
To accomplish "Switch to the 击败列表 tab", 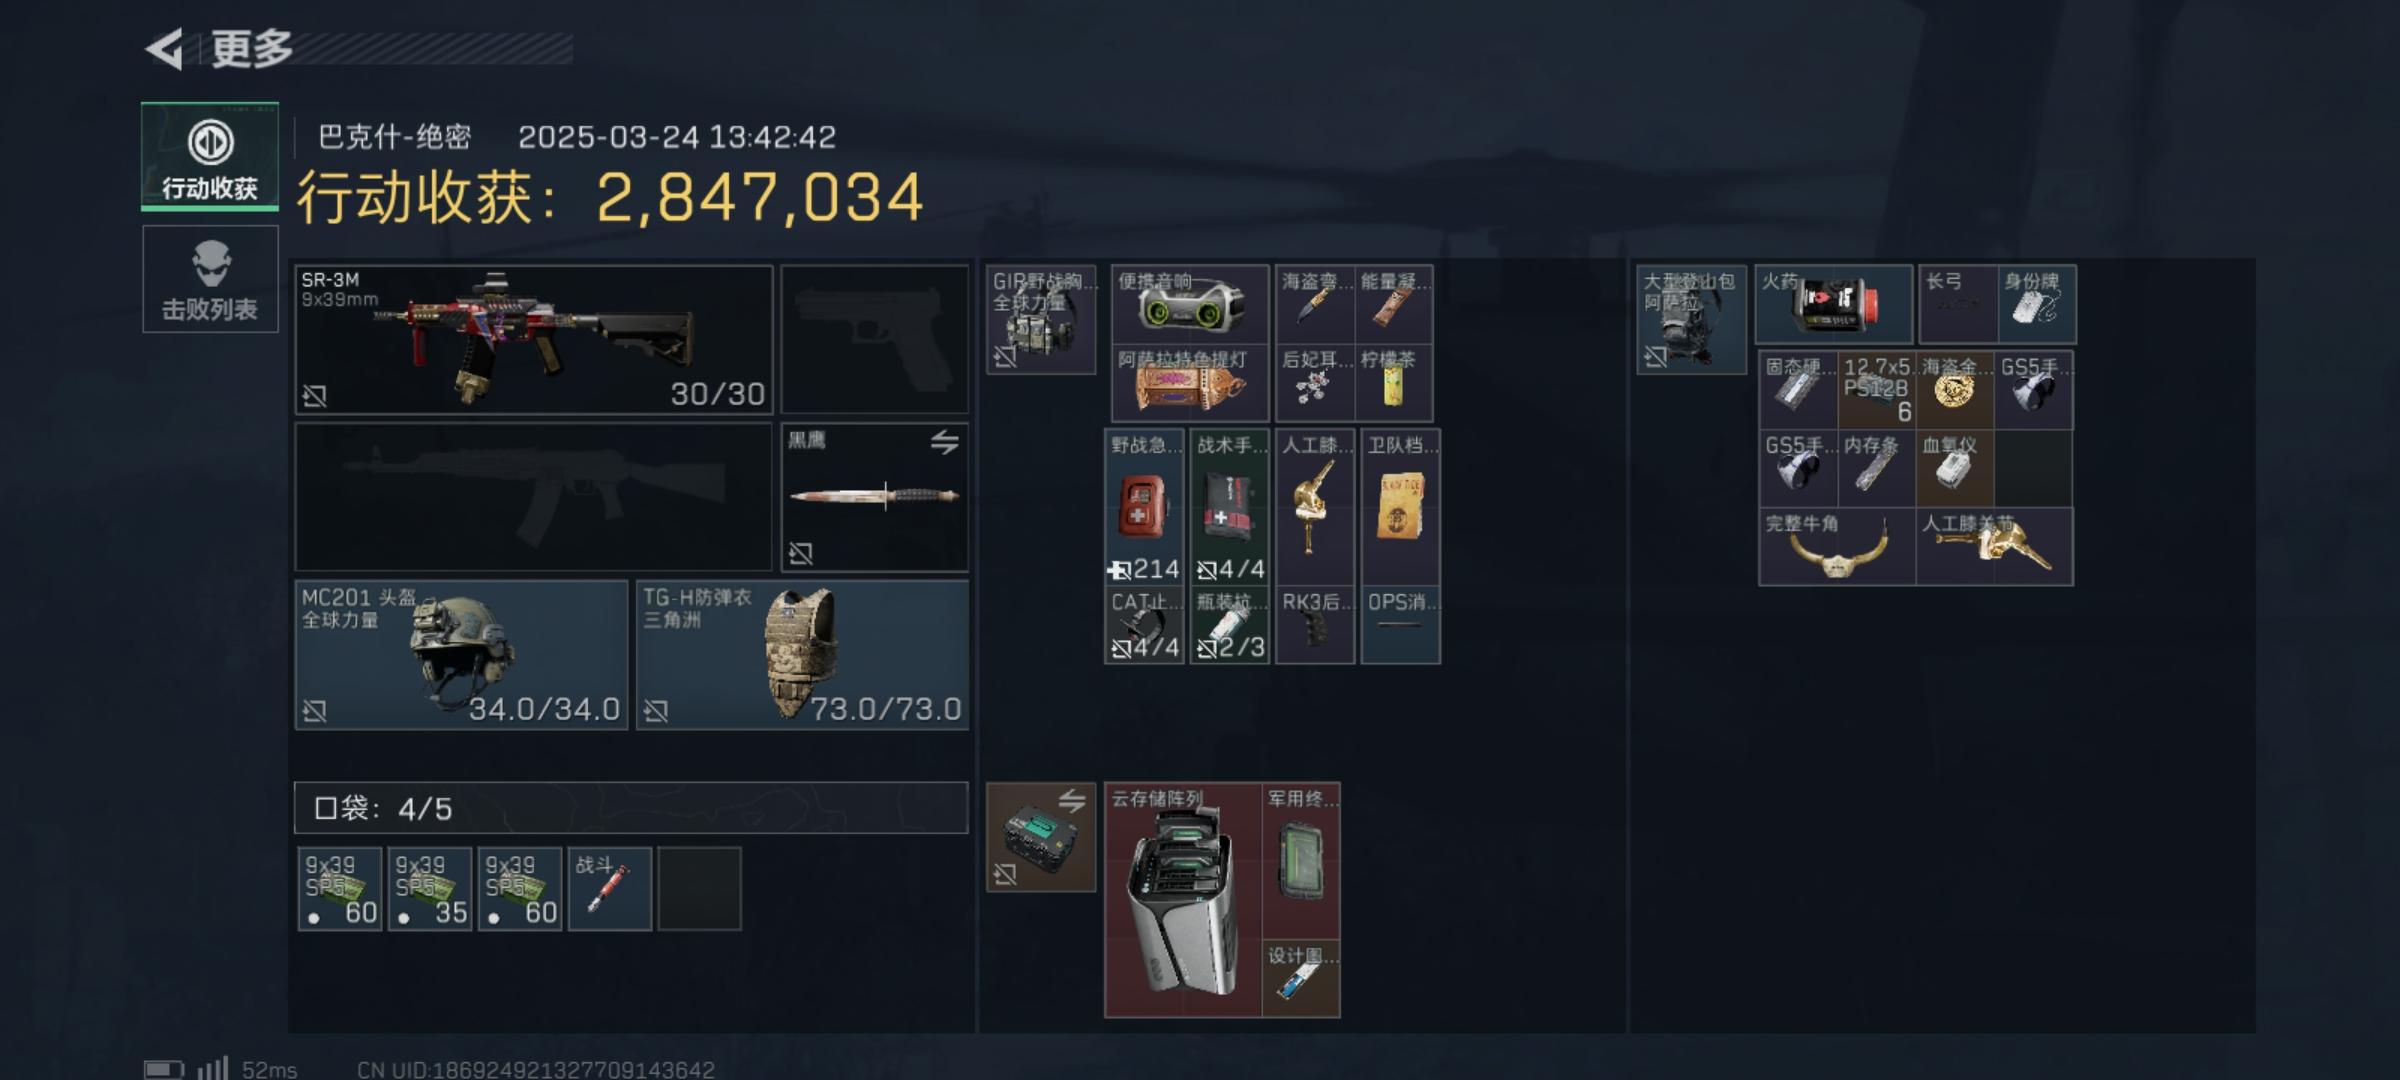I will point(210,279).
